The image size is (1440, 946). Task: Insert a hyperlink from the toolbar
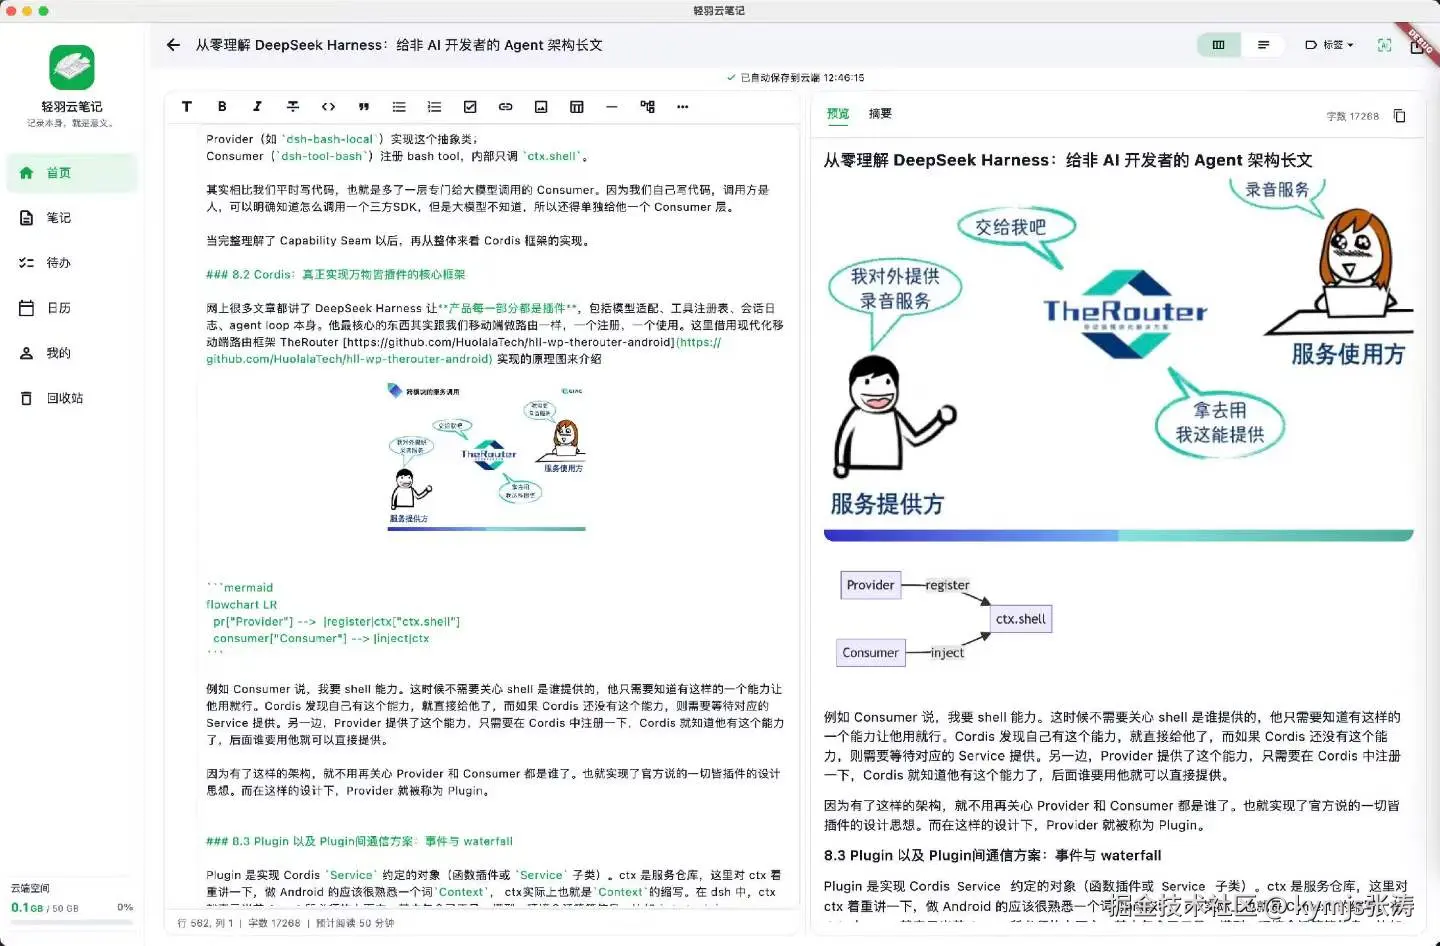coord(505,107)
